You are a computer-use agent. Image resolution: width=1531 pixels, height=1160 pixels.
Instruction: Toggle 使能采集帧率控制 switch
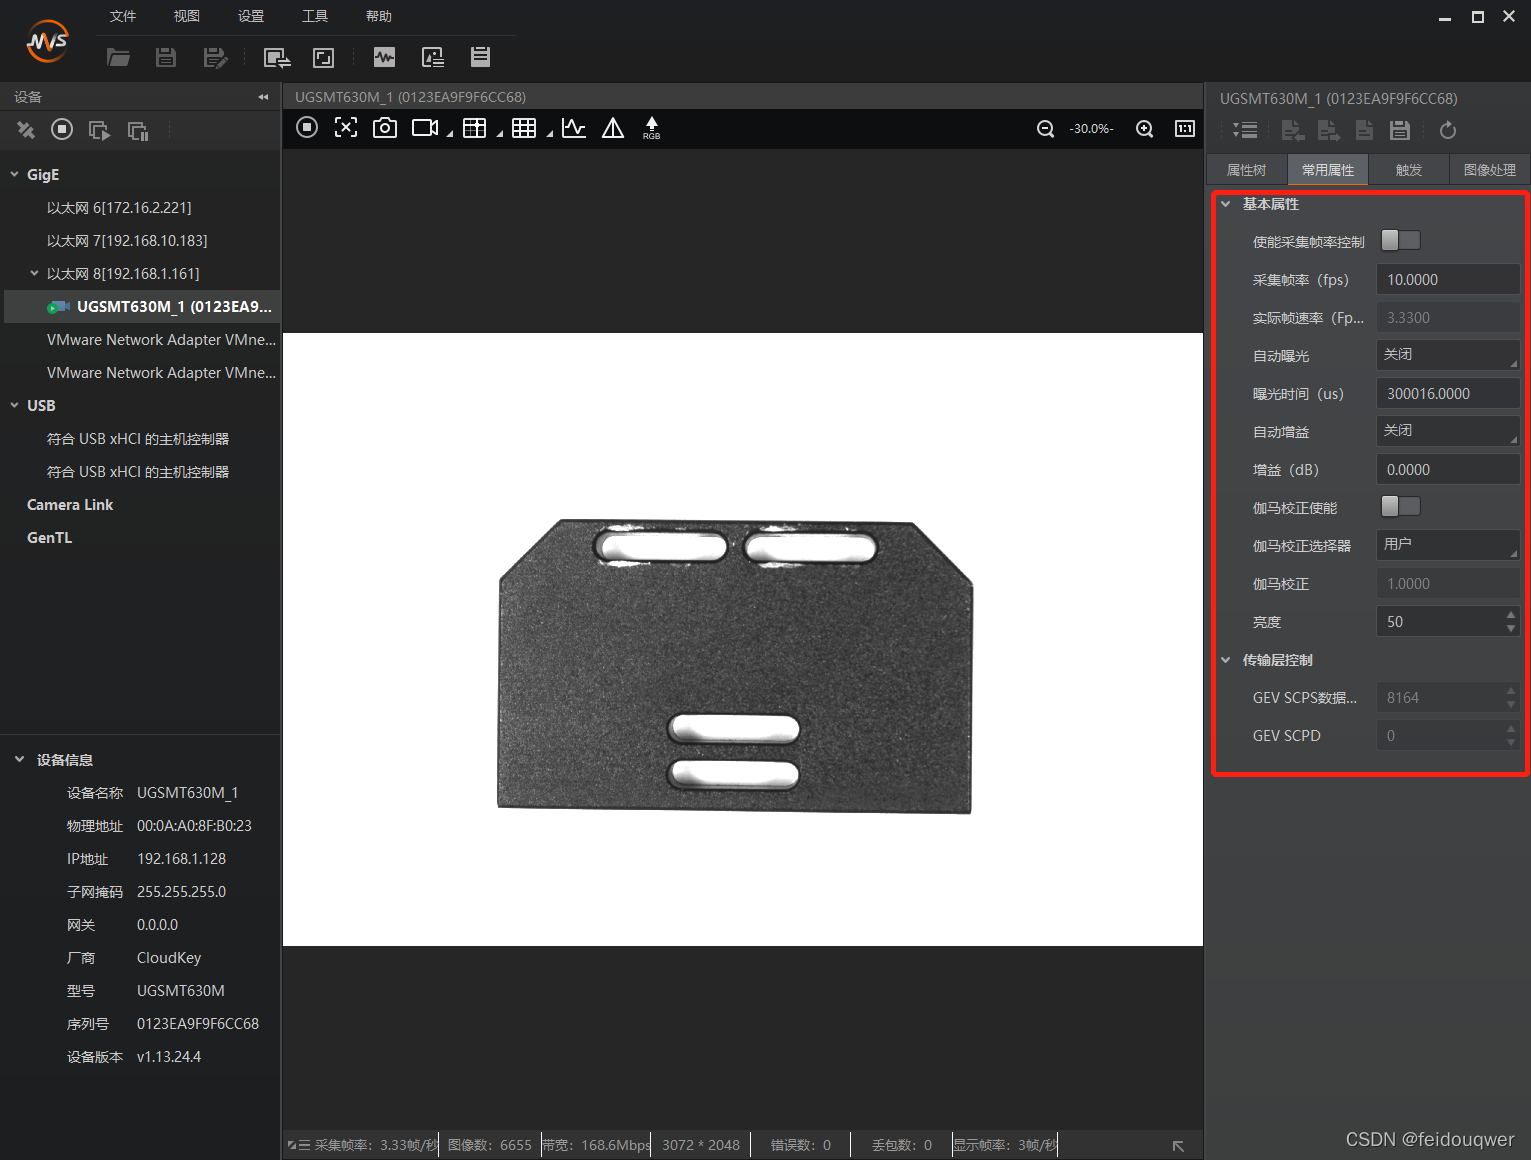(x=1400, y=240)
